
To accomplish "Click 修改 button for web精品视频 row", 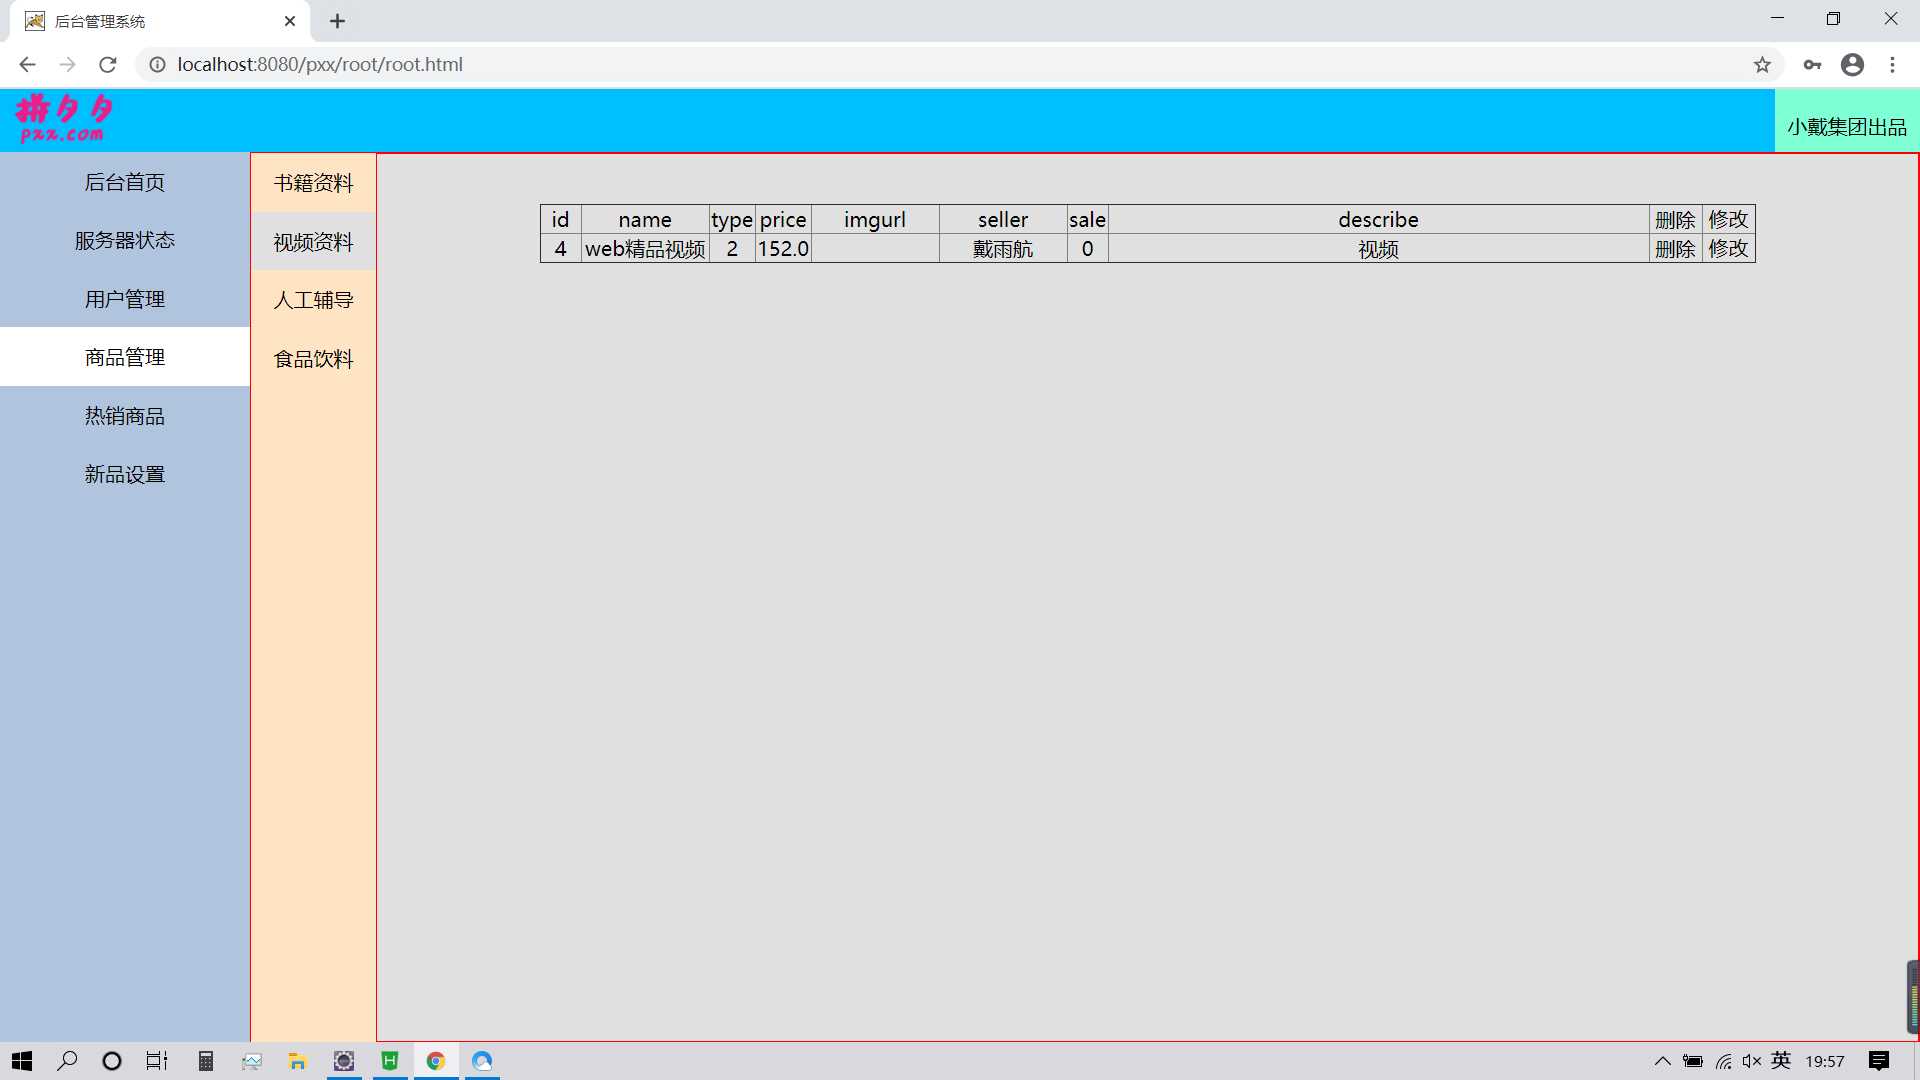I will coord(1729,248).
